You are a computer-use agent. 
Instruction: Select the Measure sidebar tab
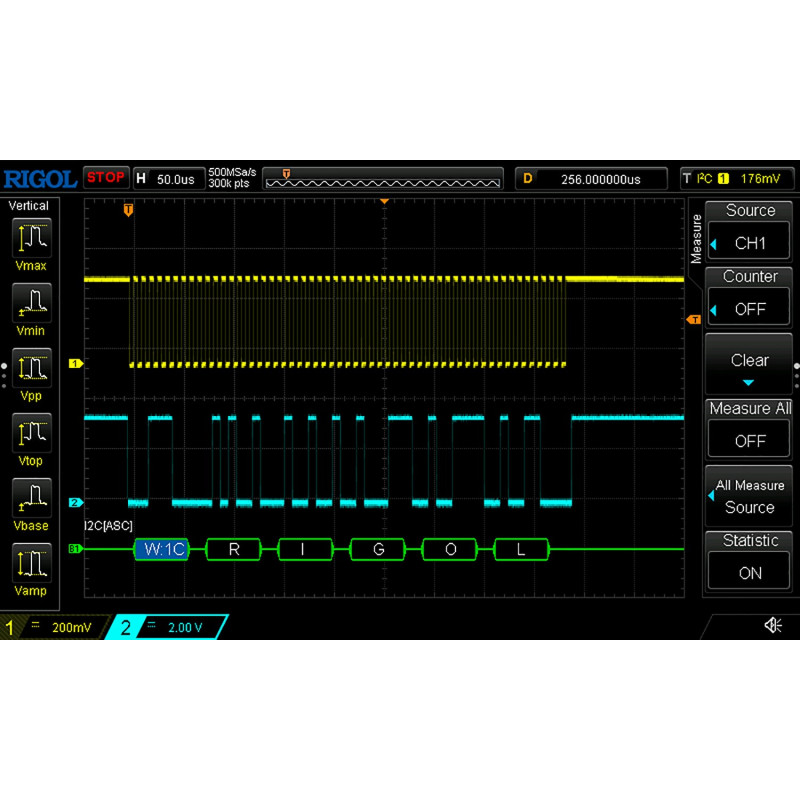click(696, 240)
